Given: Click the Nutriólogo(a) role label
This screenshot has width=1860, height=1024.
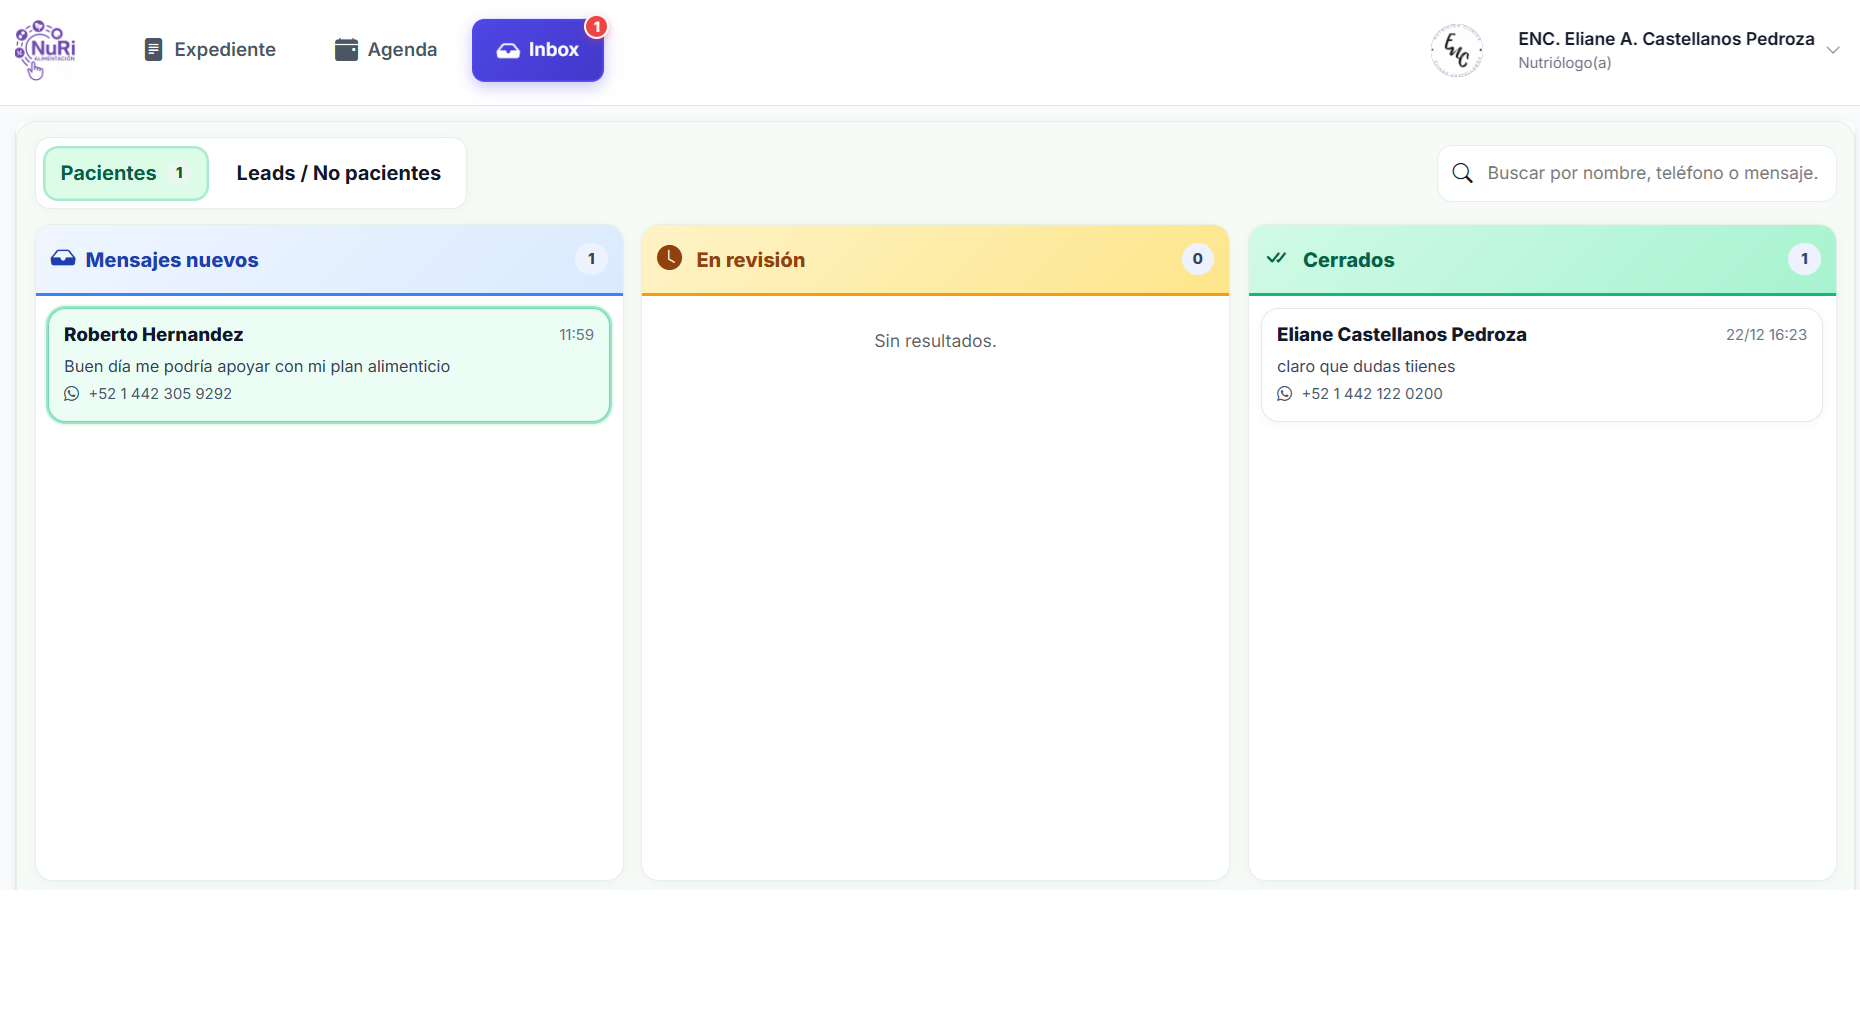Looking at the screenshot, I should pos(1564,63).
